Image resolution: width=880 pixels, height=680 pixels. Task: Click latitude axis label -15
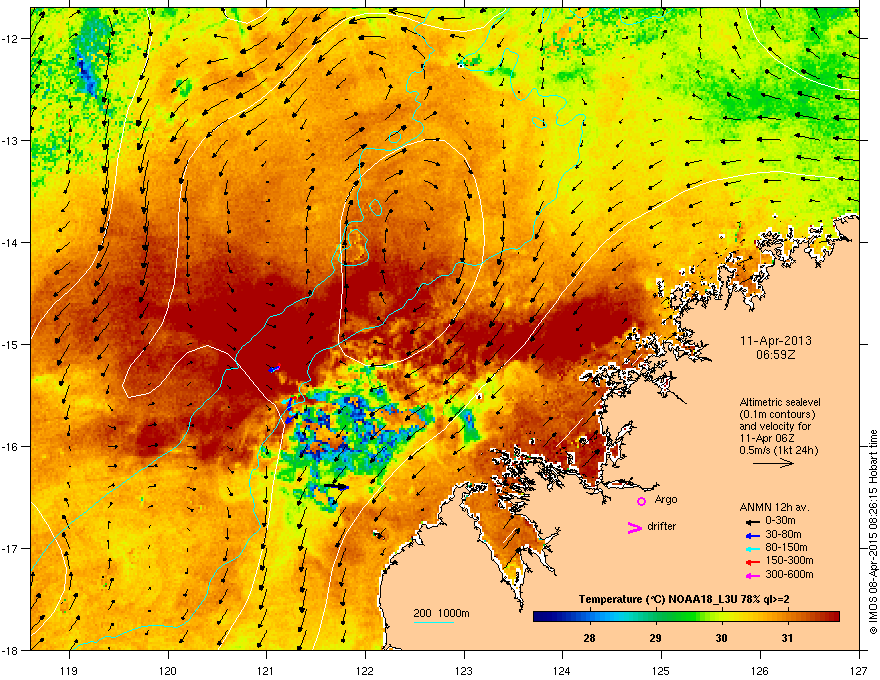point(10,344)
